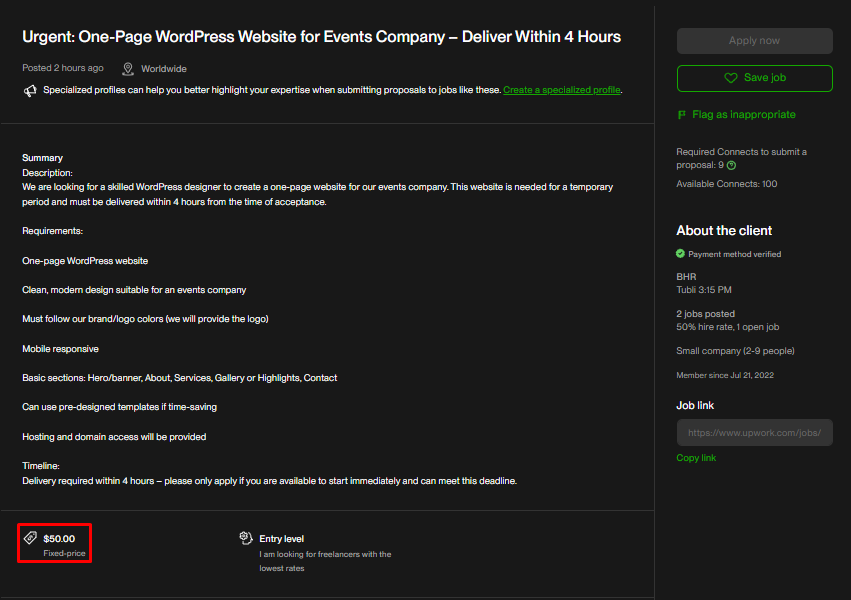851x600 pixels.
Task: Click the 50% hire rate, 1 open job text
Action: point(728,327)
